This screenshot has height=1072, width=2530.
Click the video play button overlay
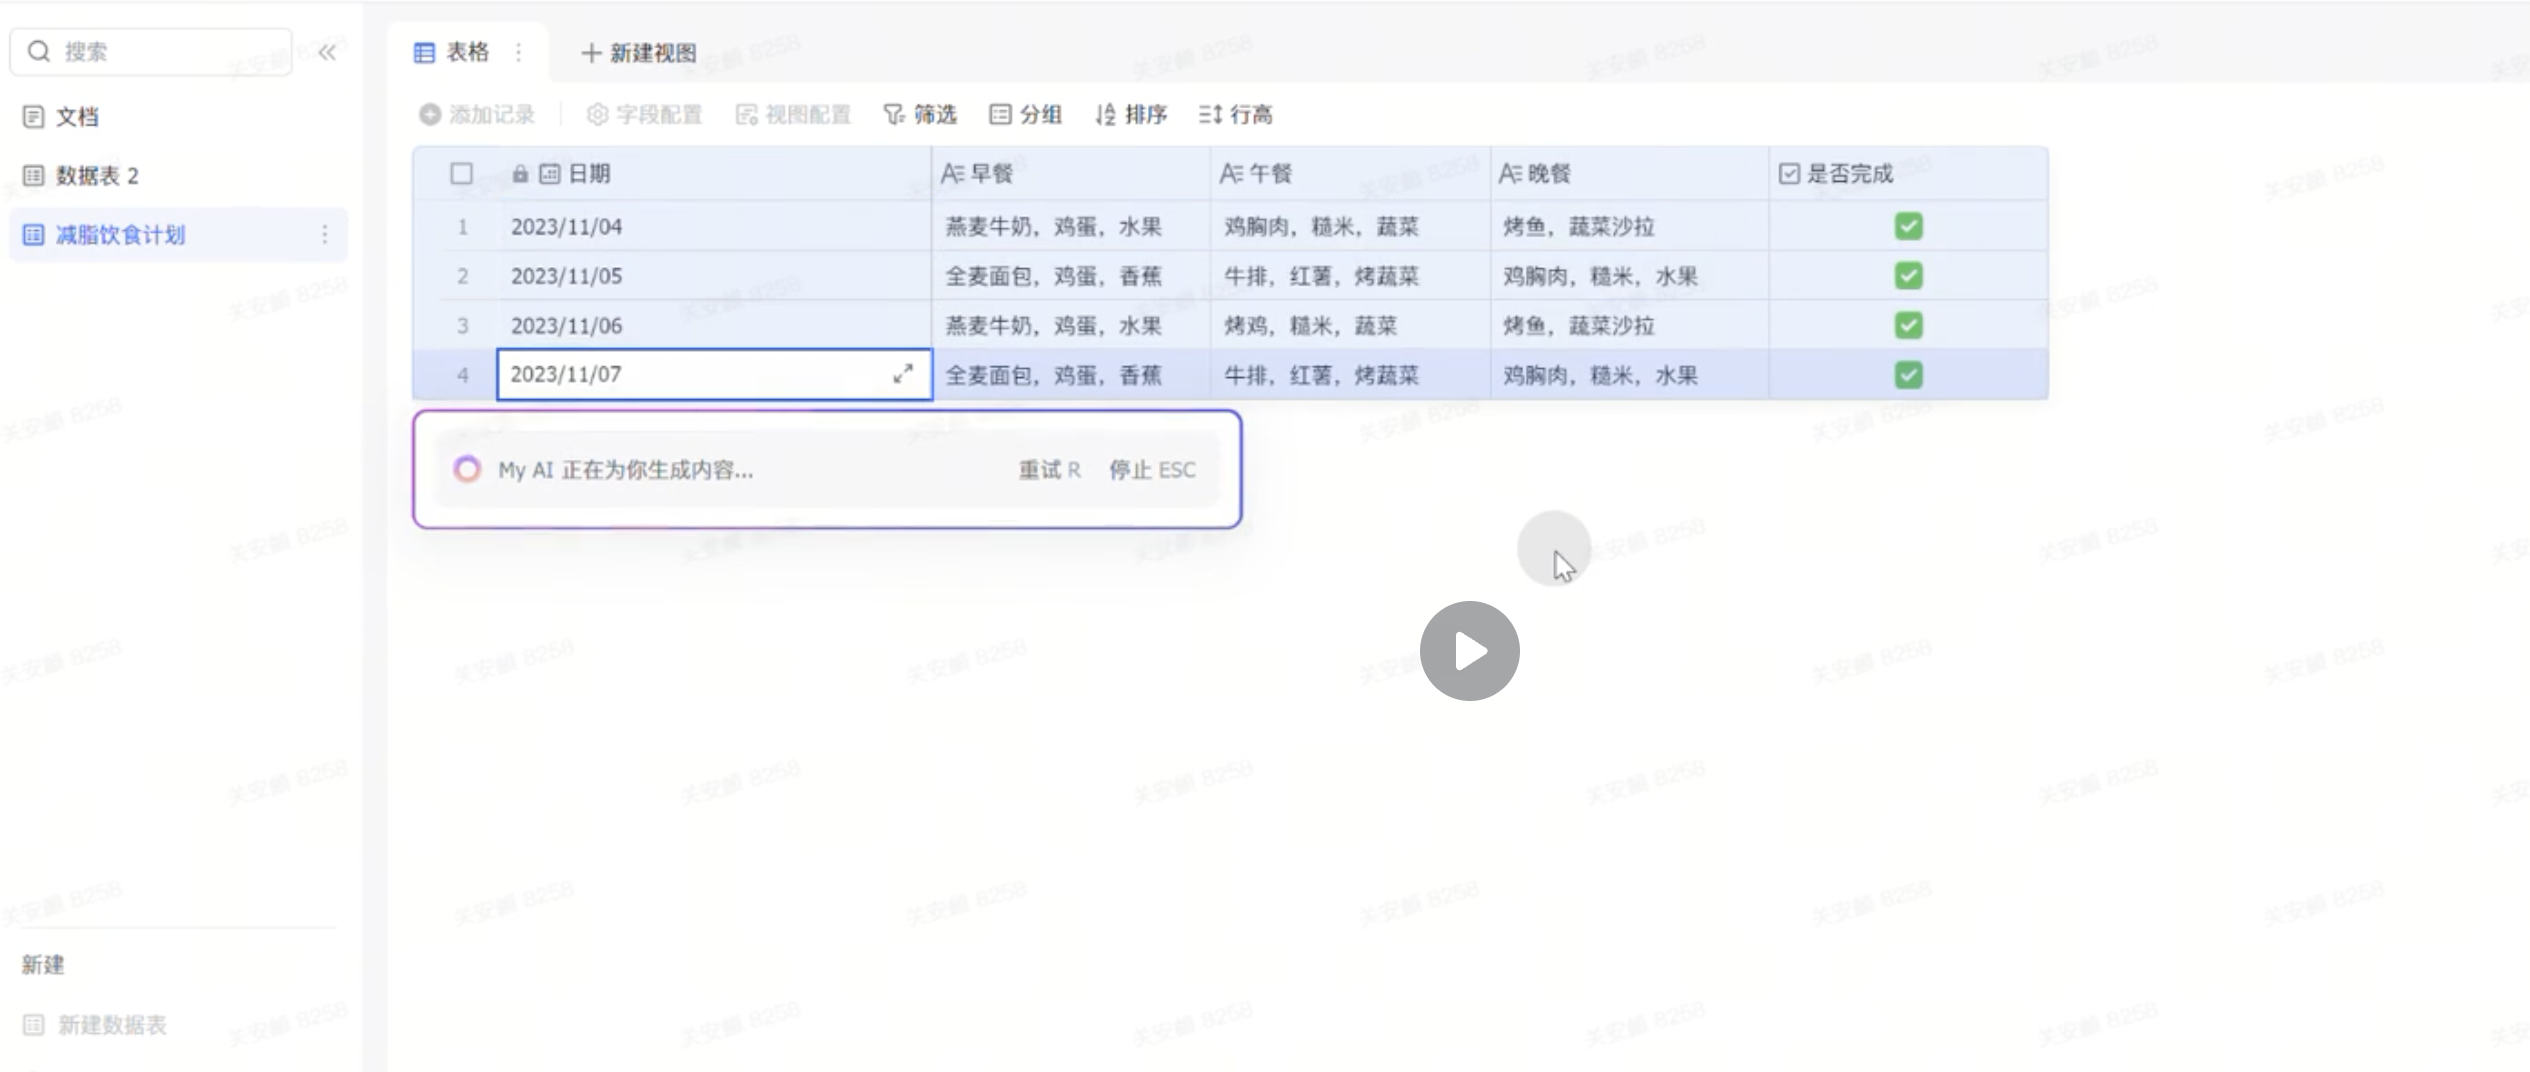click(1469, 651)
